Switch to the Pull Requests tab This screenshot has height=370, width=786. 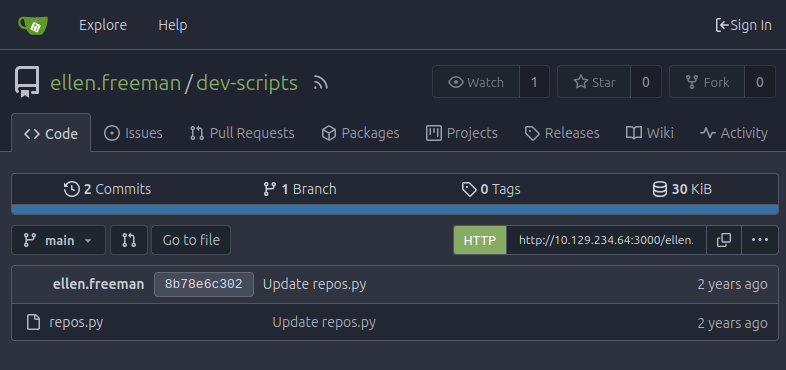[x=242, y=133]
